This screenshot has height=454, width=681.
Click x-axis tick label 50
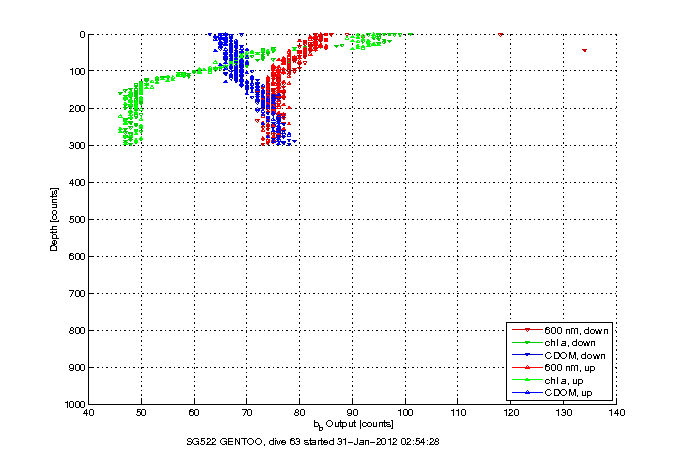click(141, 413)
